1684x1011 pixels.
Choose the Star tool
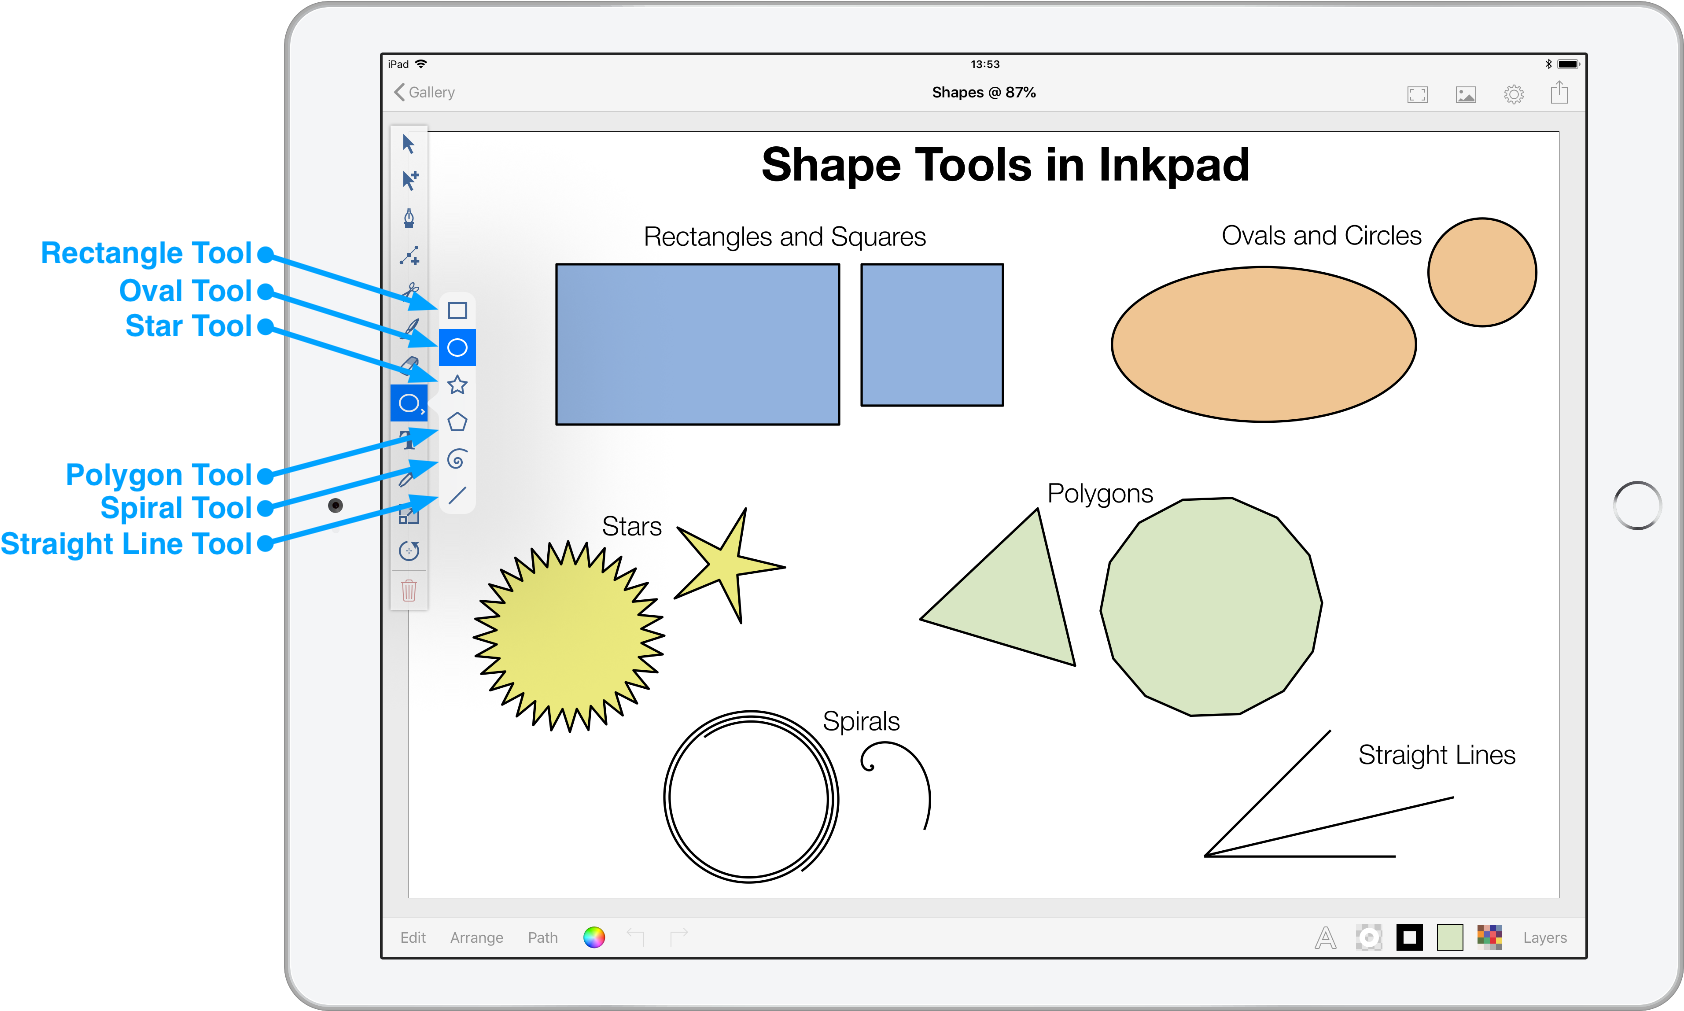tap(458, 384)
